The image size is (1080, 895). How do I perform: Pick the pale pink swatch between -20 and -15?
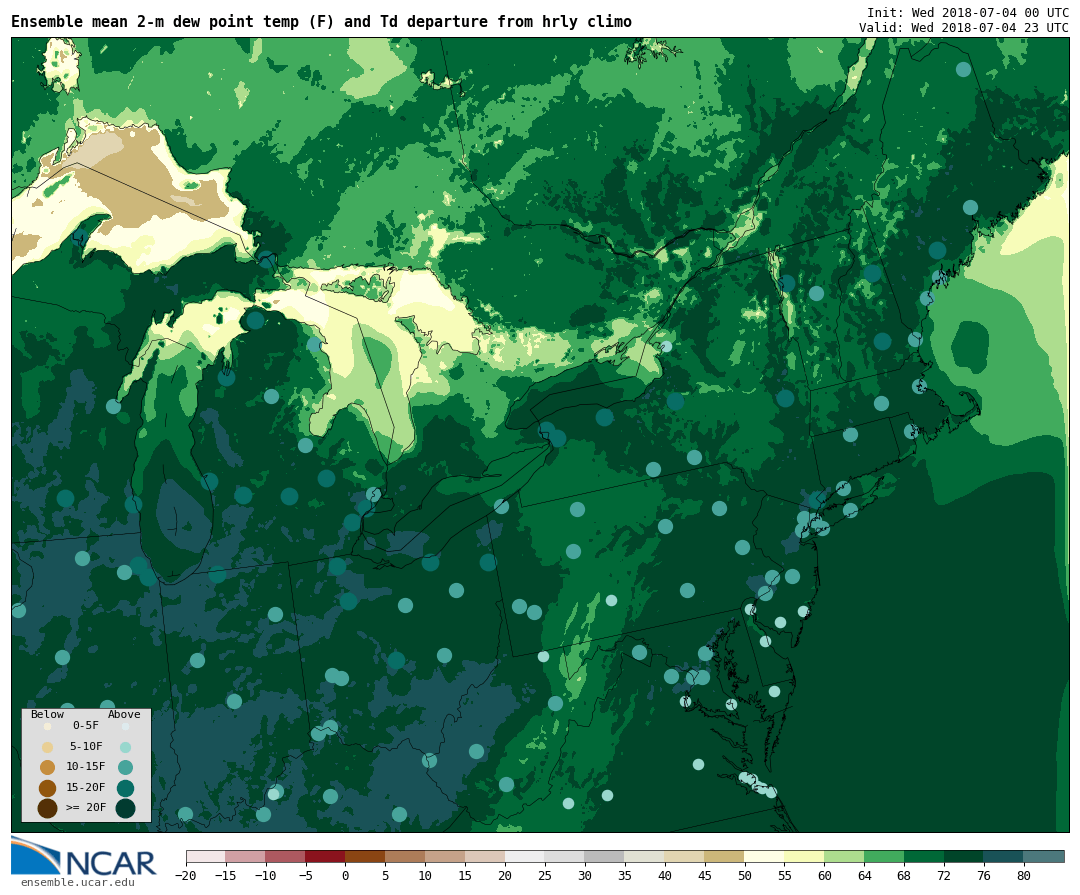click(205, 856)
